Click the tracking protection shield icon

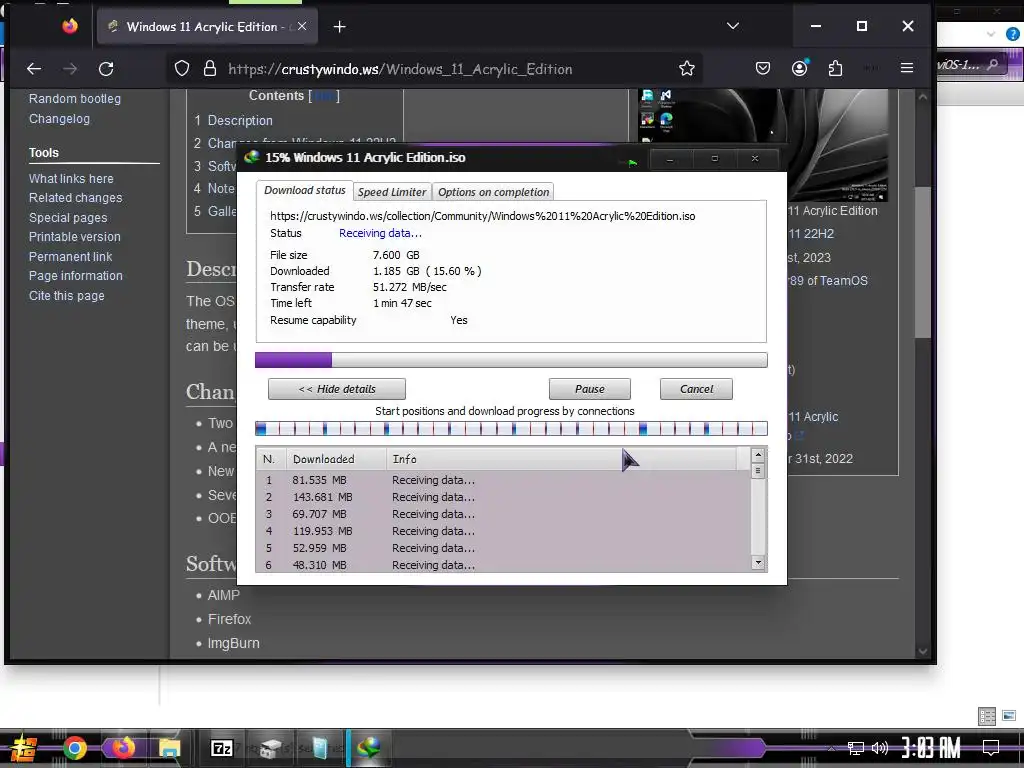pyautogui.click(x=182, y=69)
